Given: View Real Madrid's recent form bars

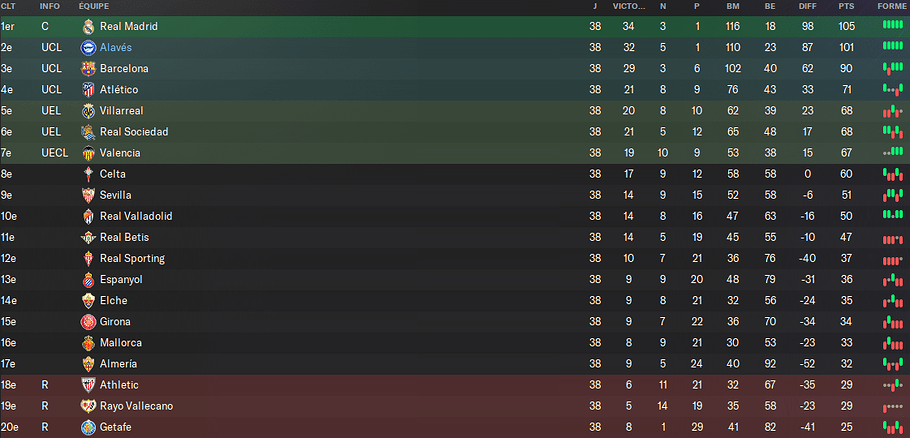Looking at the screenshot, I should [x=893, y=25].
